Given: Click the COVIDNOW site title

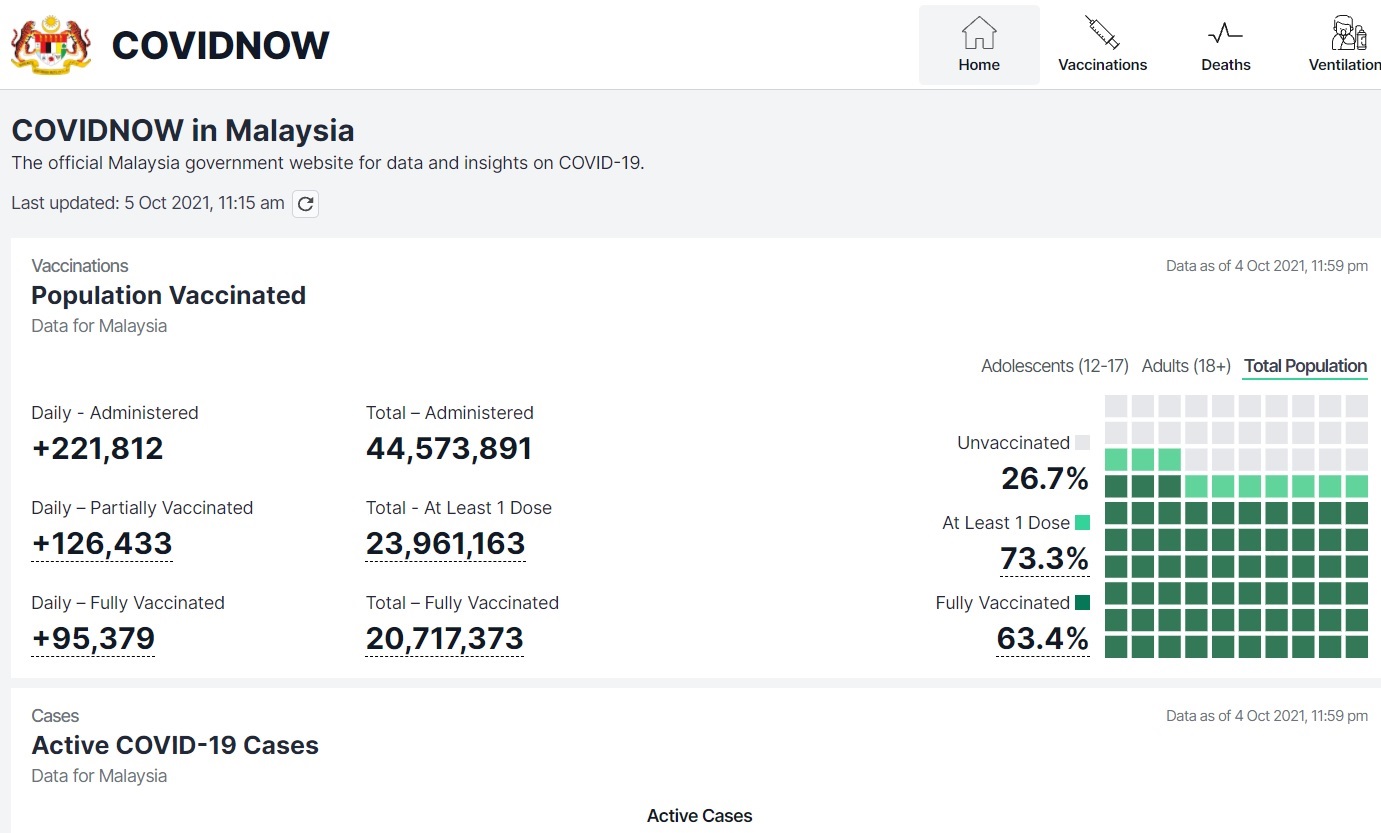Looking at the screenshot, I should (220, 46).
